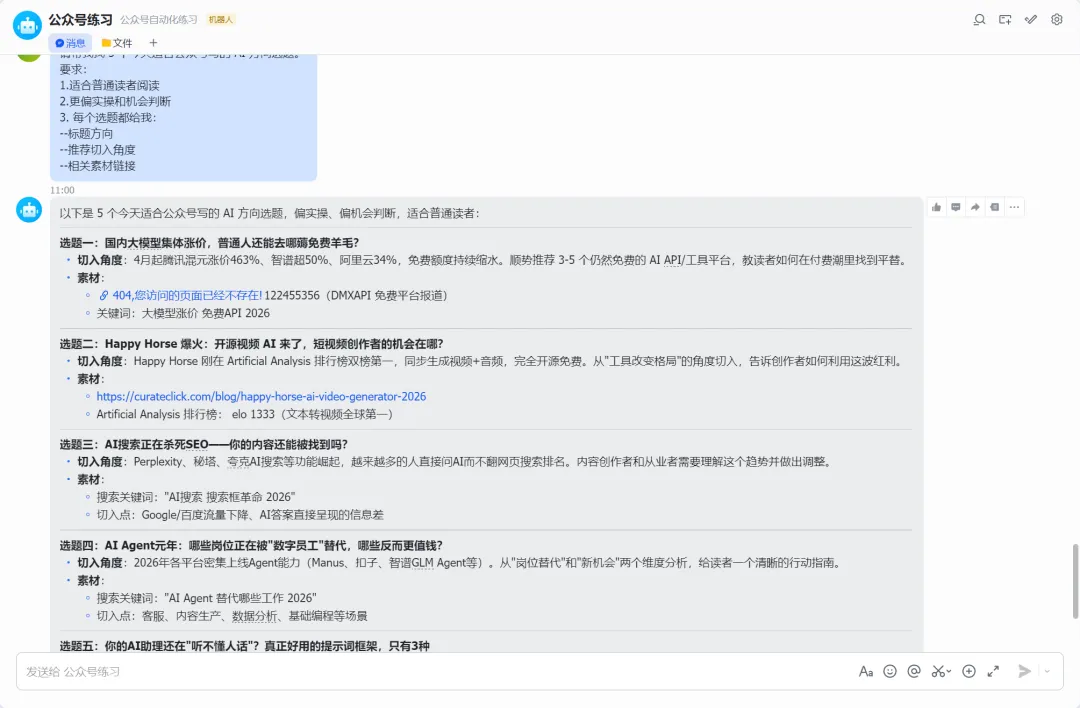Click text 关键词:大模型涨价 免费API 2026

point(183,313)
